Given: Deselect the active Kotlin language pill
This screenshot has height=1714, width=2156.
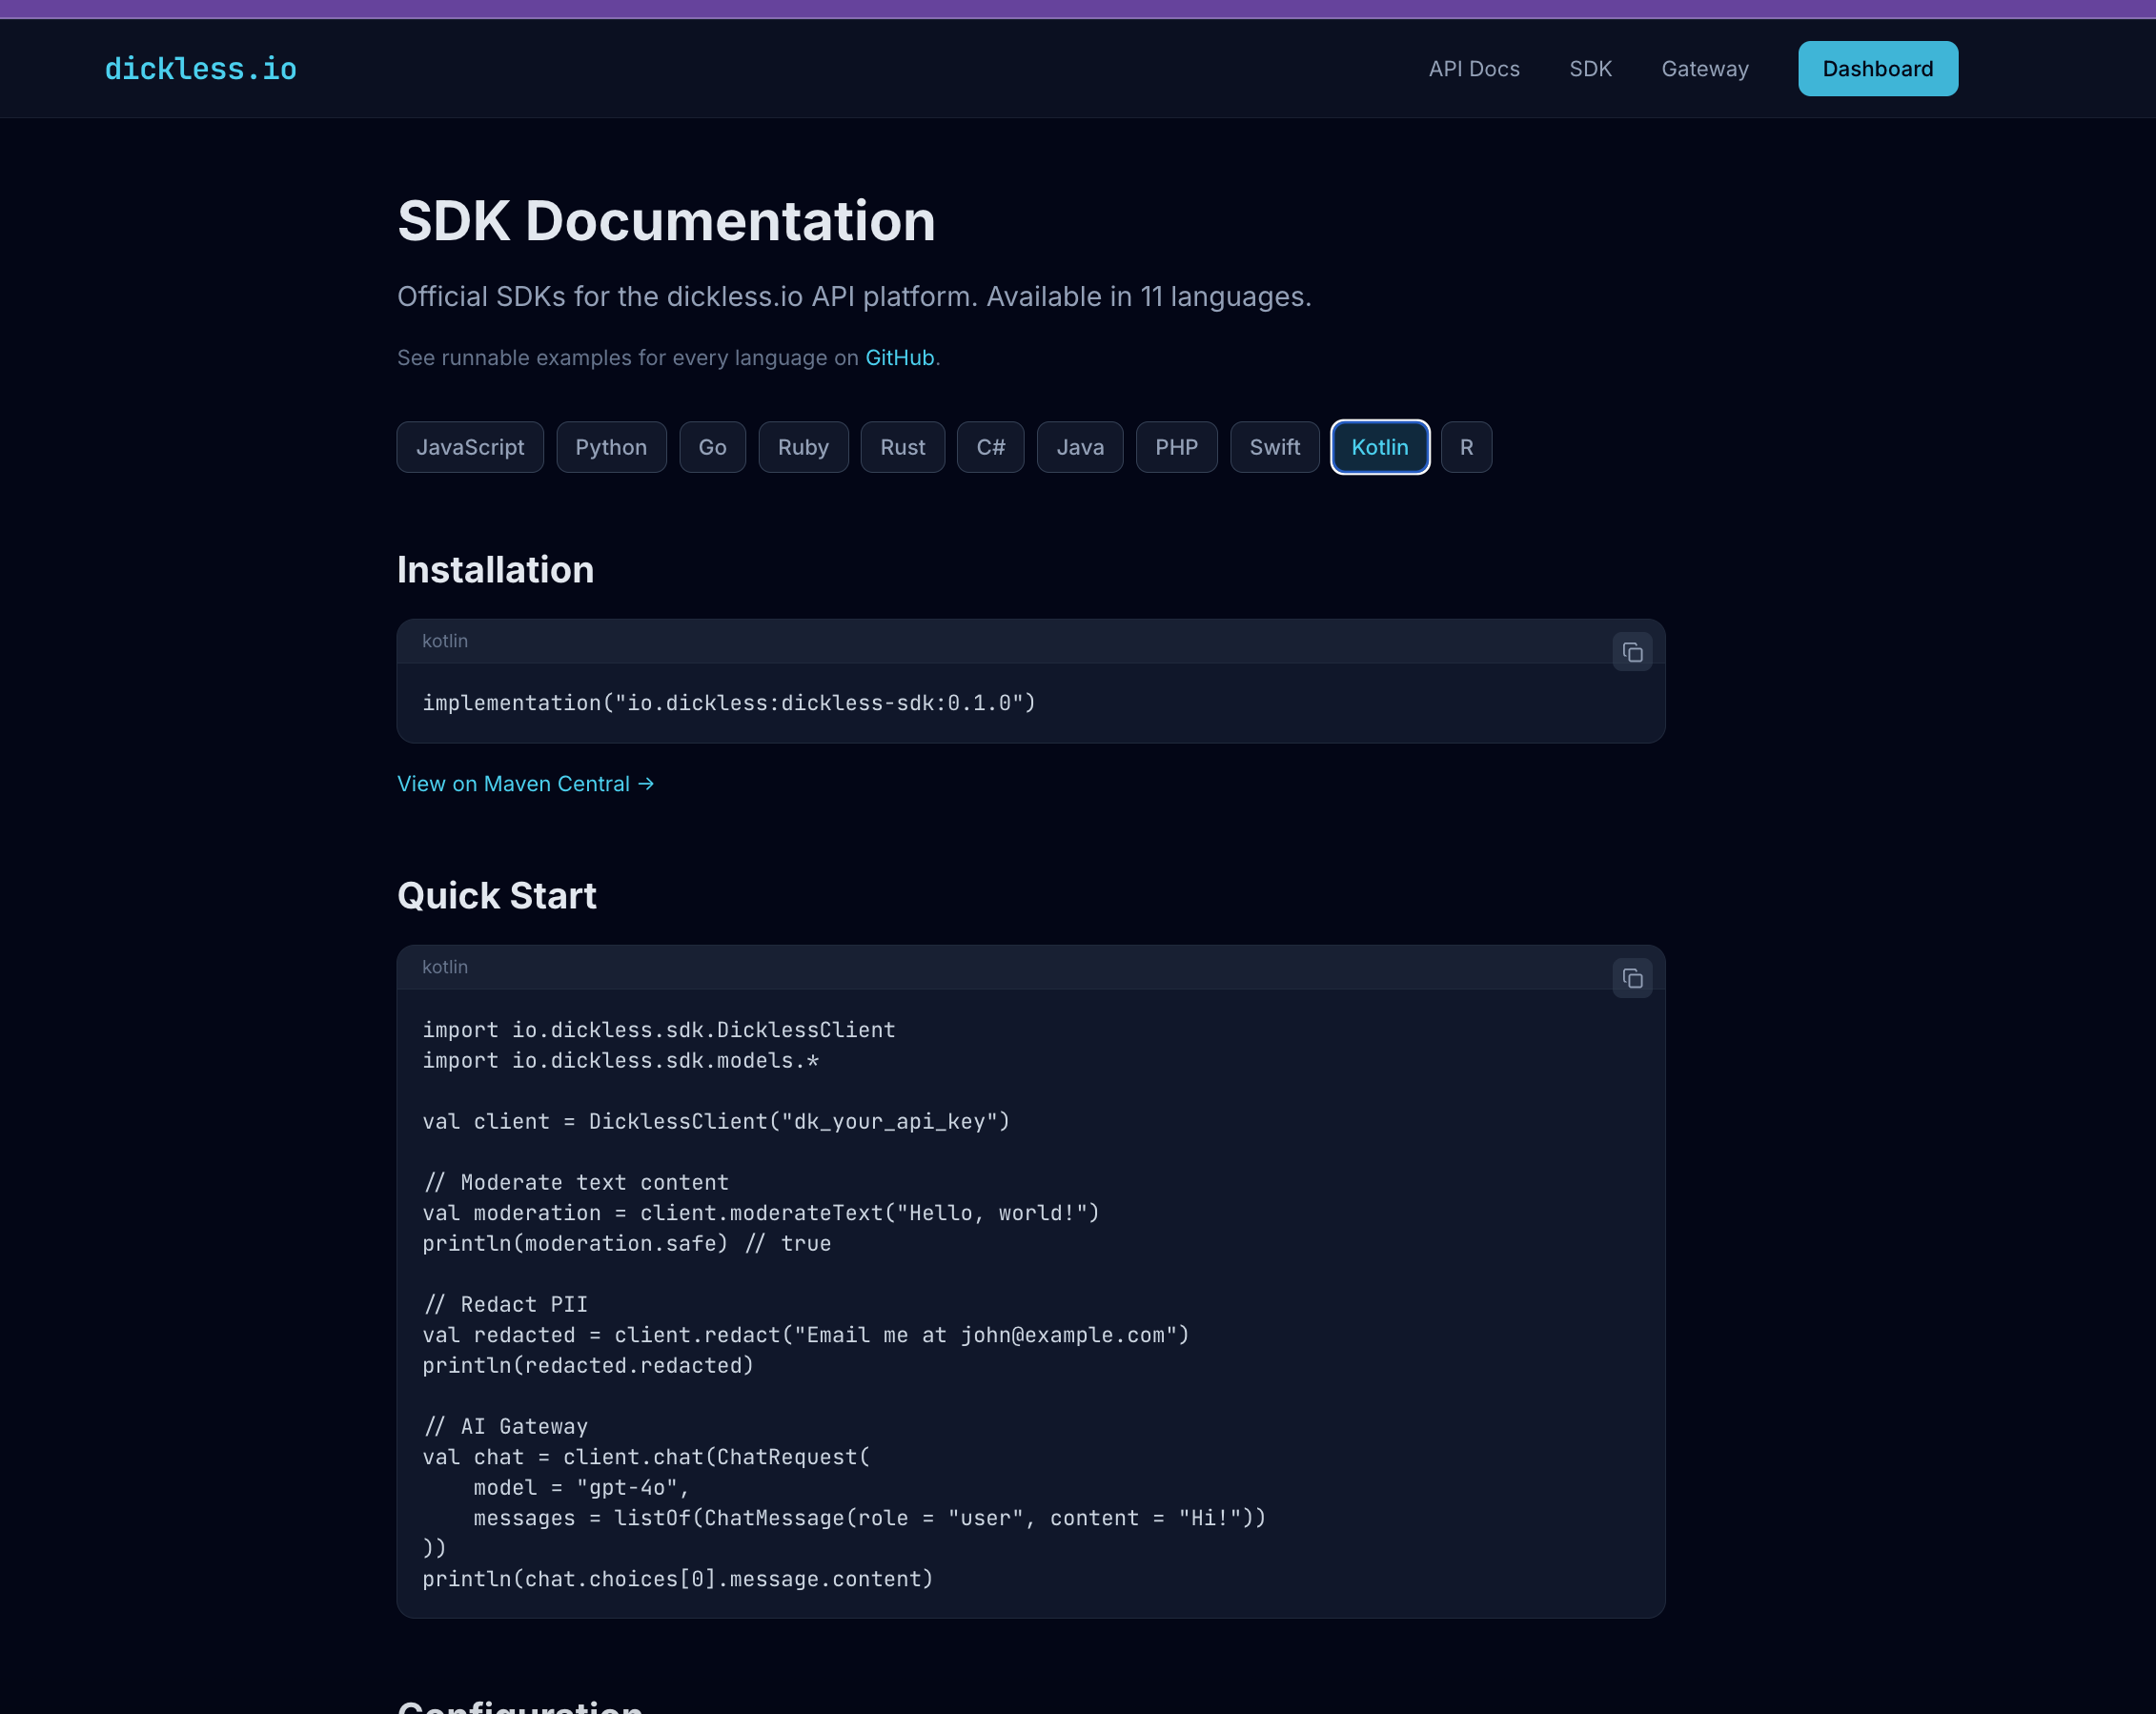Looking at the screenshot, I should coord(1380,447).
